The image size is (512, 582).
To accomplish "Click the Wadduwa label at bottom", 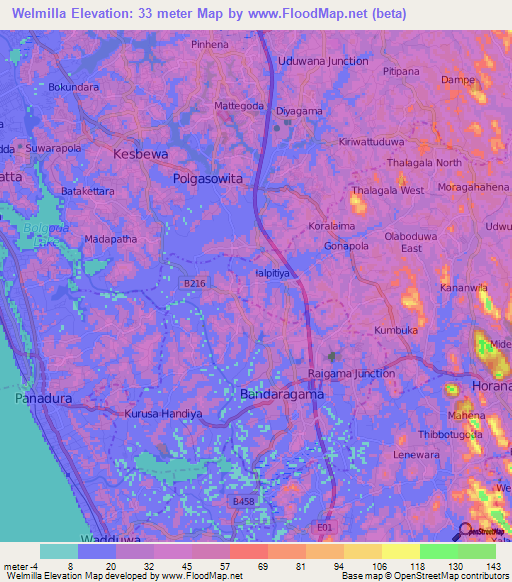I will click(111, 538).
